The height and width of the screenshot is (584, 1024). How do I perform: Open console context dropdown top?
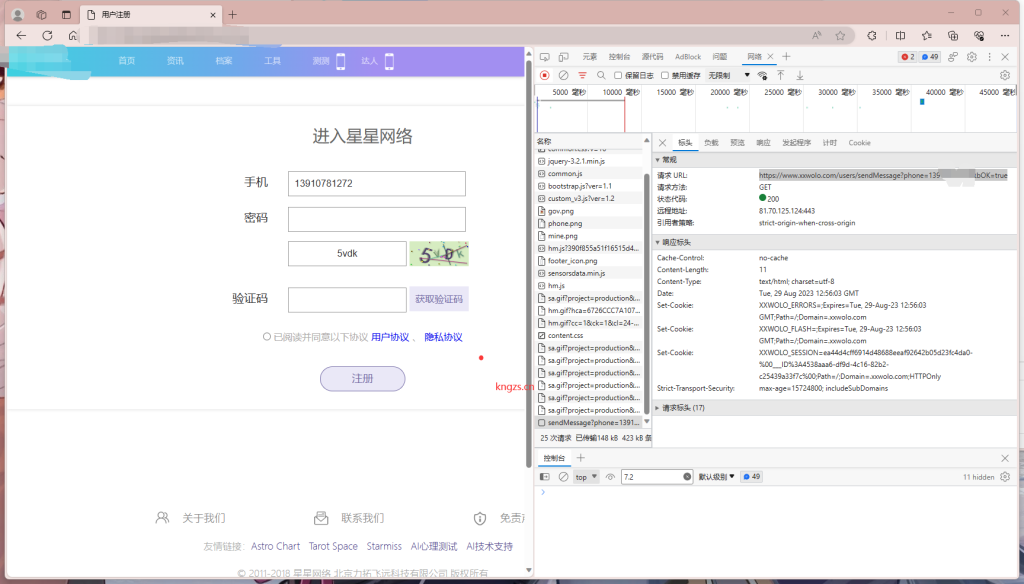coord(586,477)
